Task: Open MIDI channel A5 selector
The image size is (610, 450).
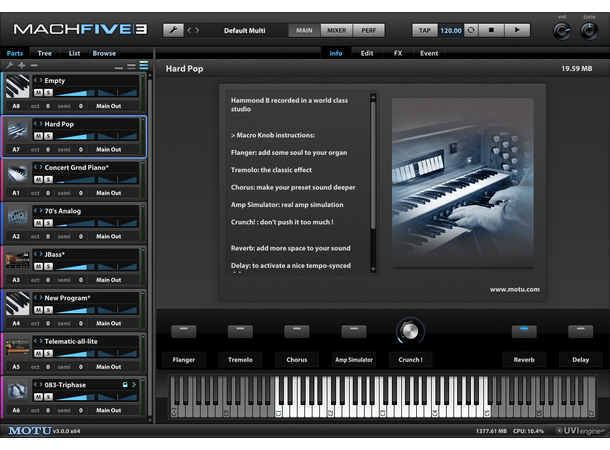Action: click(x=16, y=366)
